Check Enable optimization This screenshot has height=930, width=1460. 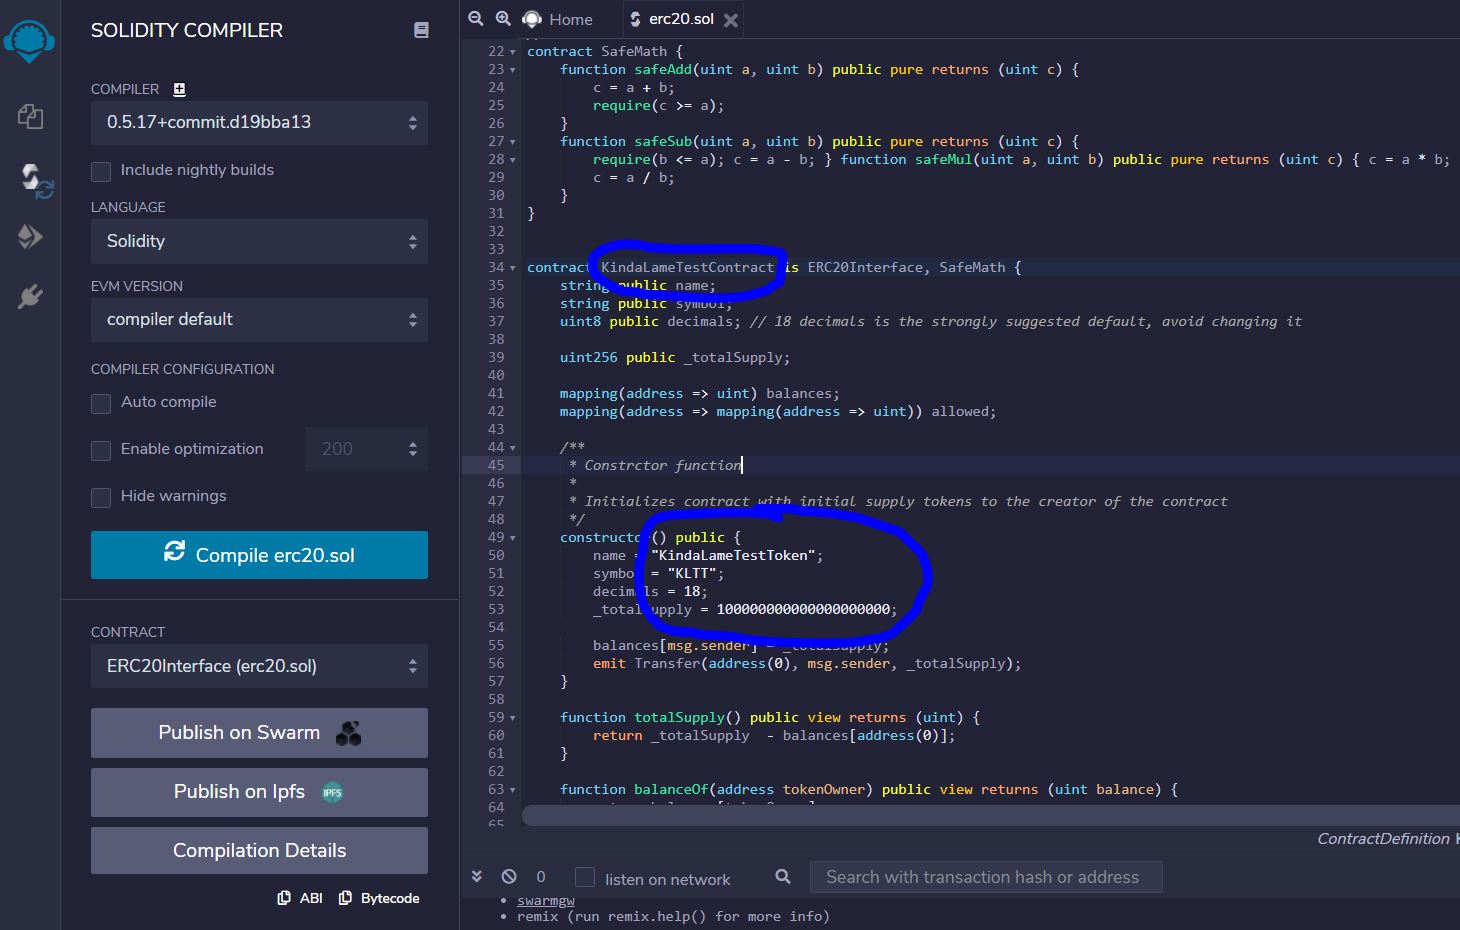pos(101,450)
